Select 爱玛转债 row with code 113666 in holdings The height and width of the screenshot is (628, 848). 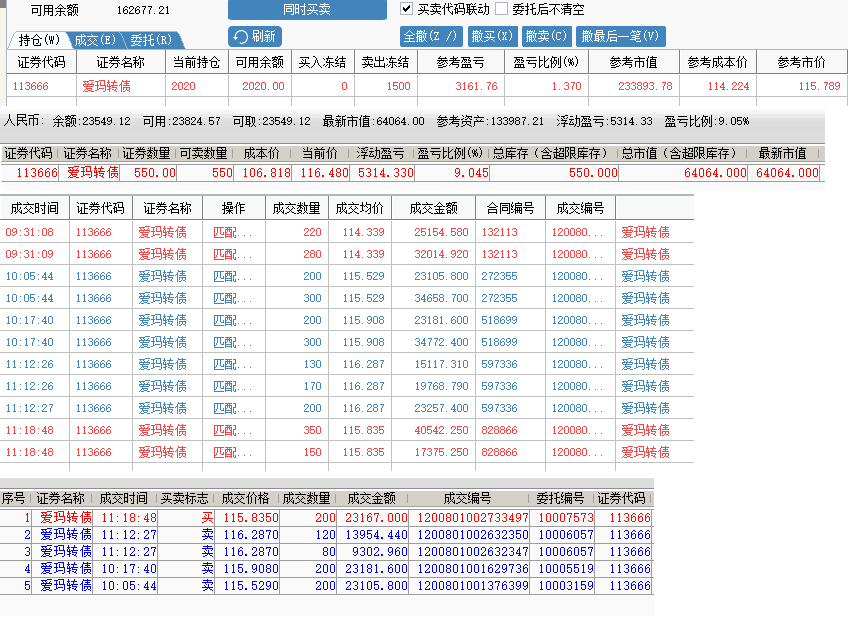[112, 86]
